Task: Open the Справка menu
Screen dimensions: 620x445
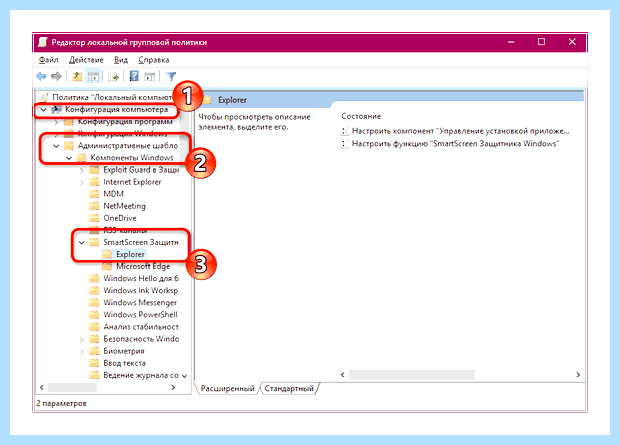Action: coord(154,60)
